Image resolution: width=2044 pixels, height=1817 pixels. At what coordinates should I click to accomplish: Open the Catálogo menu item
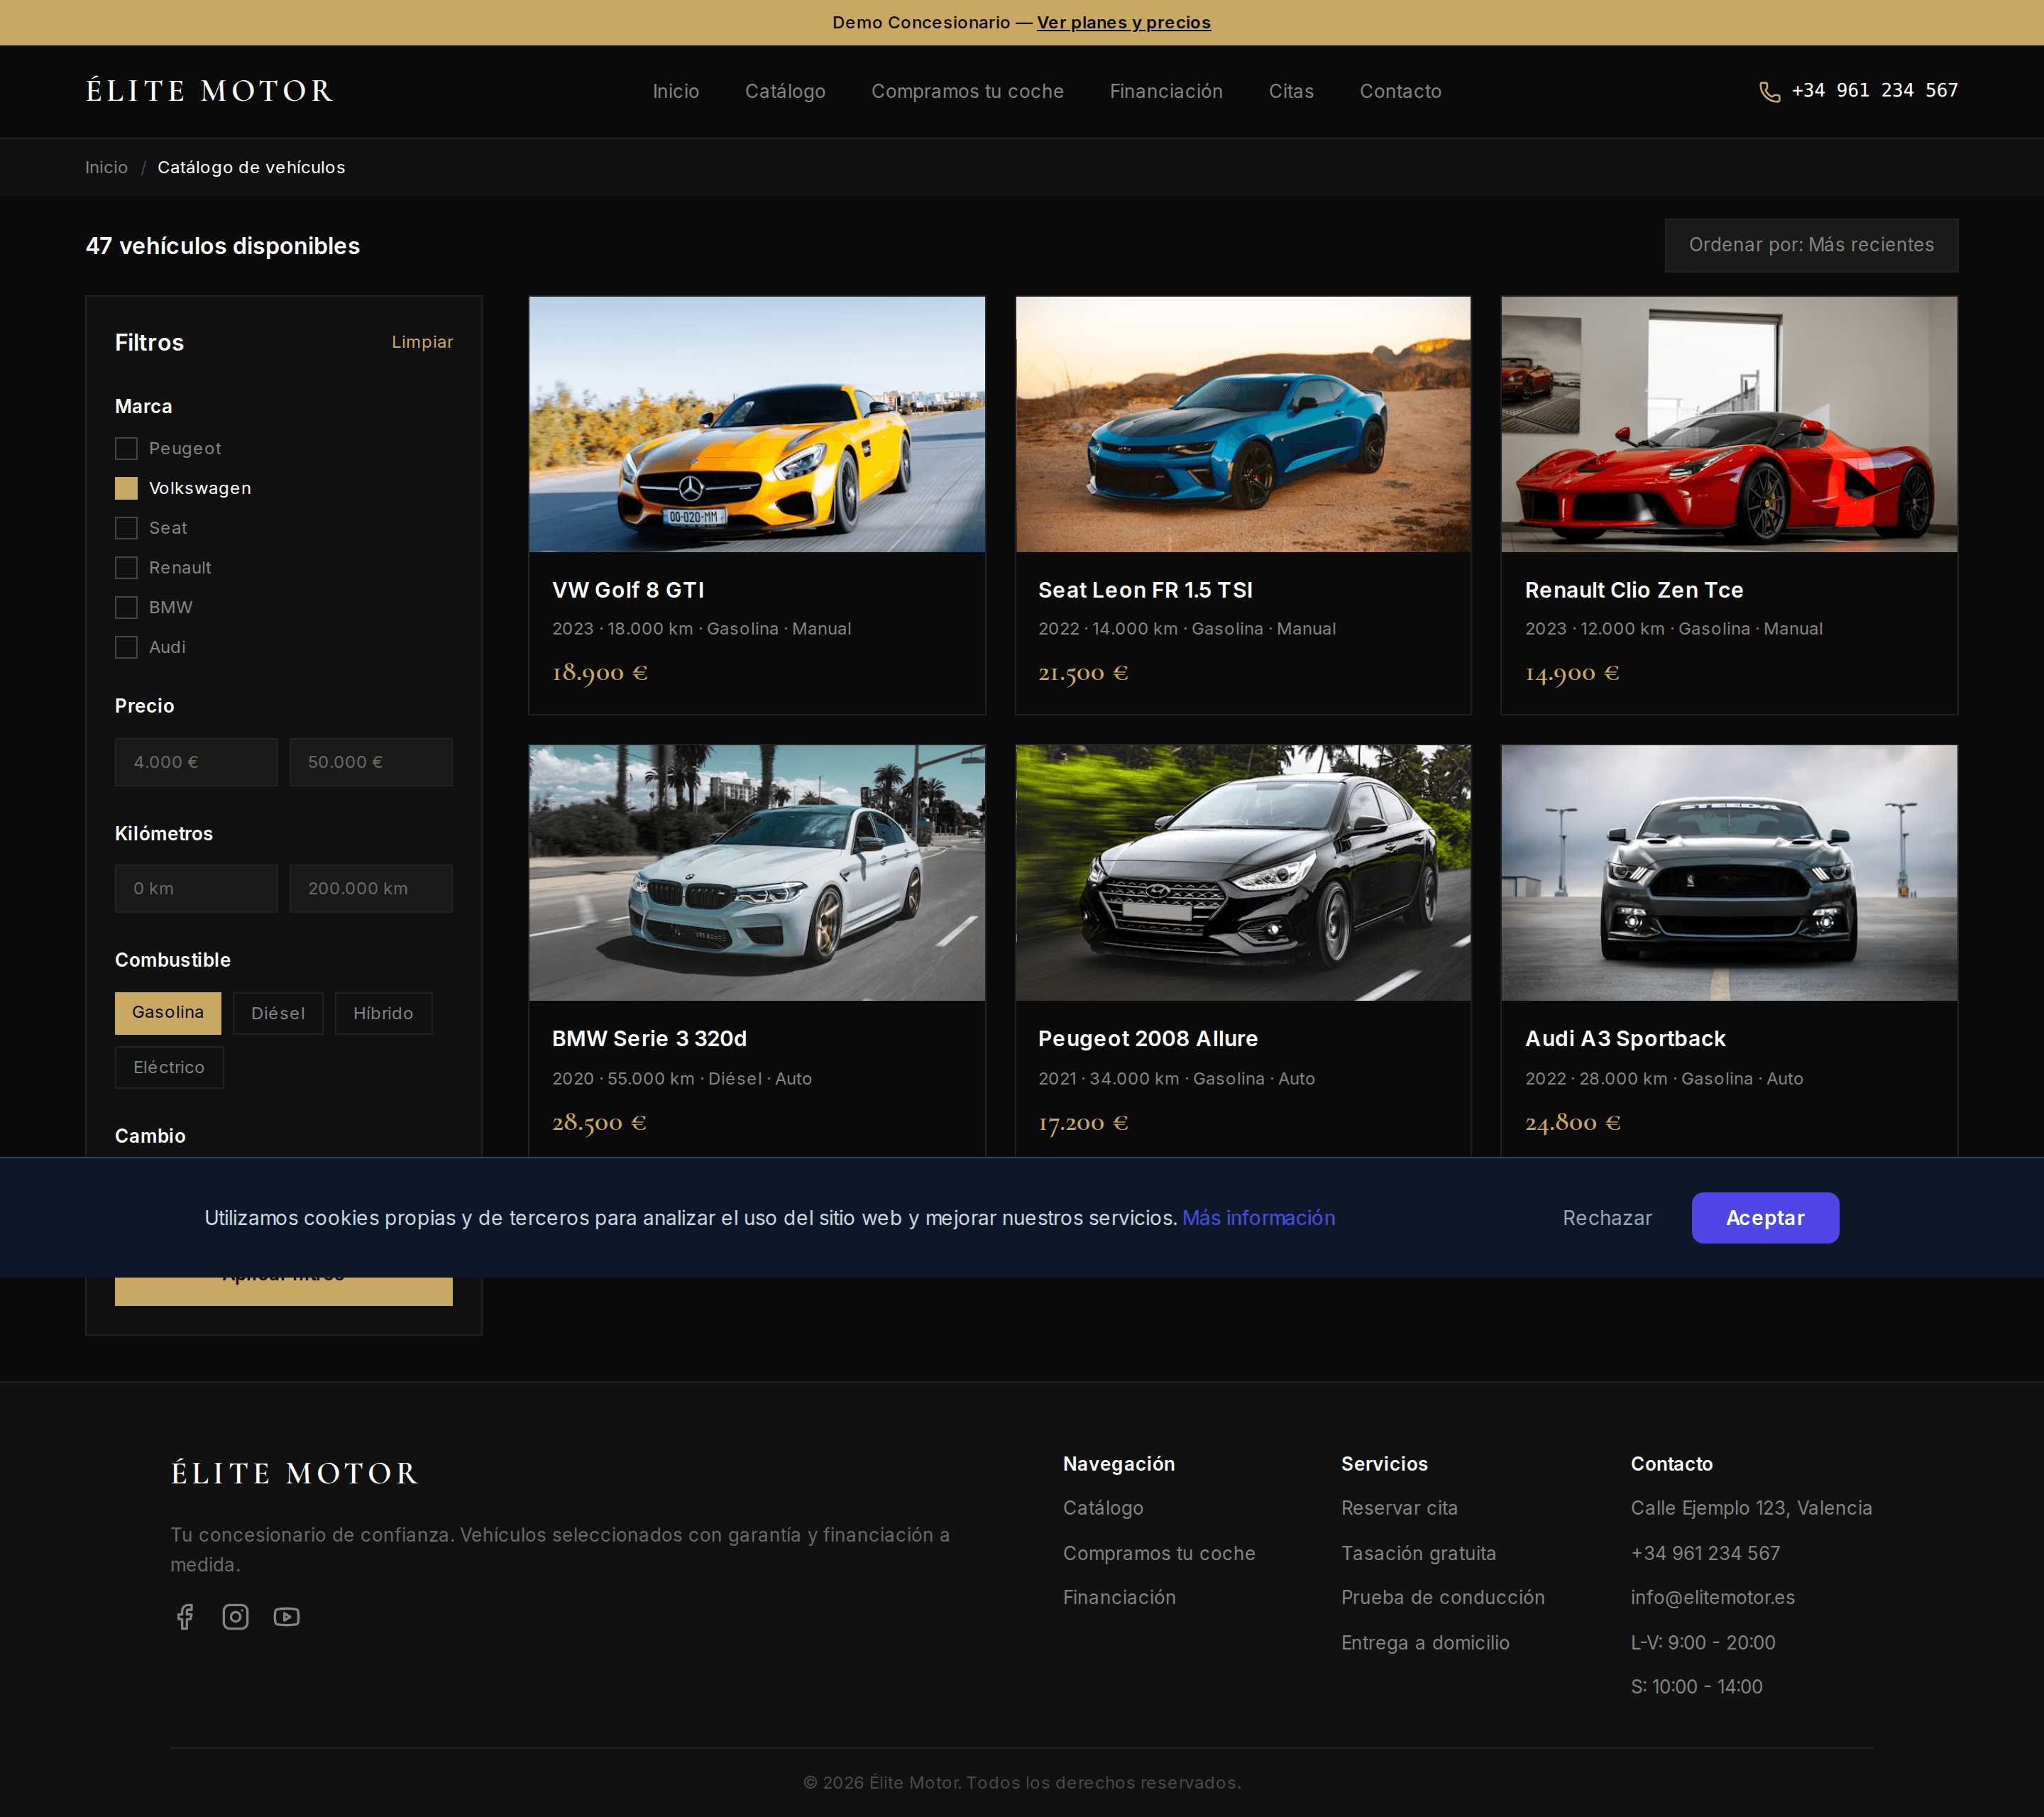pos(785,91)
